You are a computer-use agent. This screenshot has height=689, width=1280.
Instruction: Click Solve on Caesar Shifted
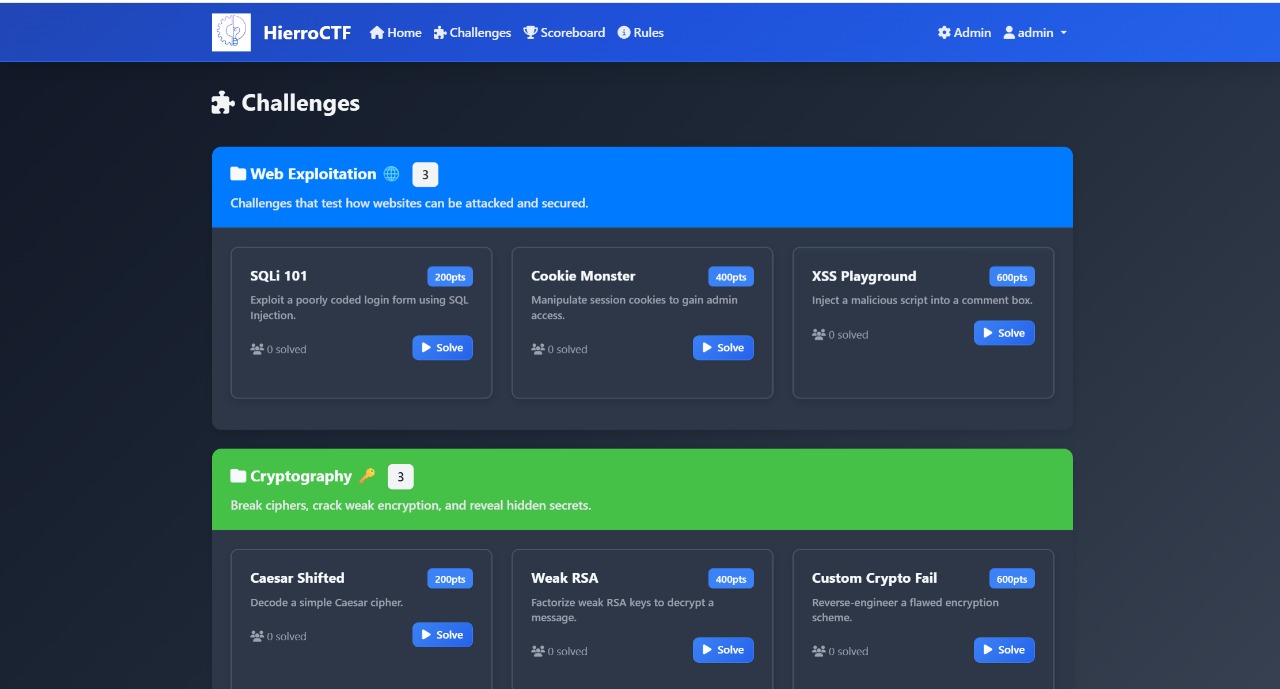point(442,634)
